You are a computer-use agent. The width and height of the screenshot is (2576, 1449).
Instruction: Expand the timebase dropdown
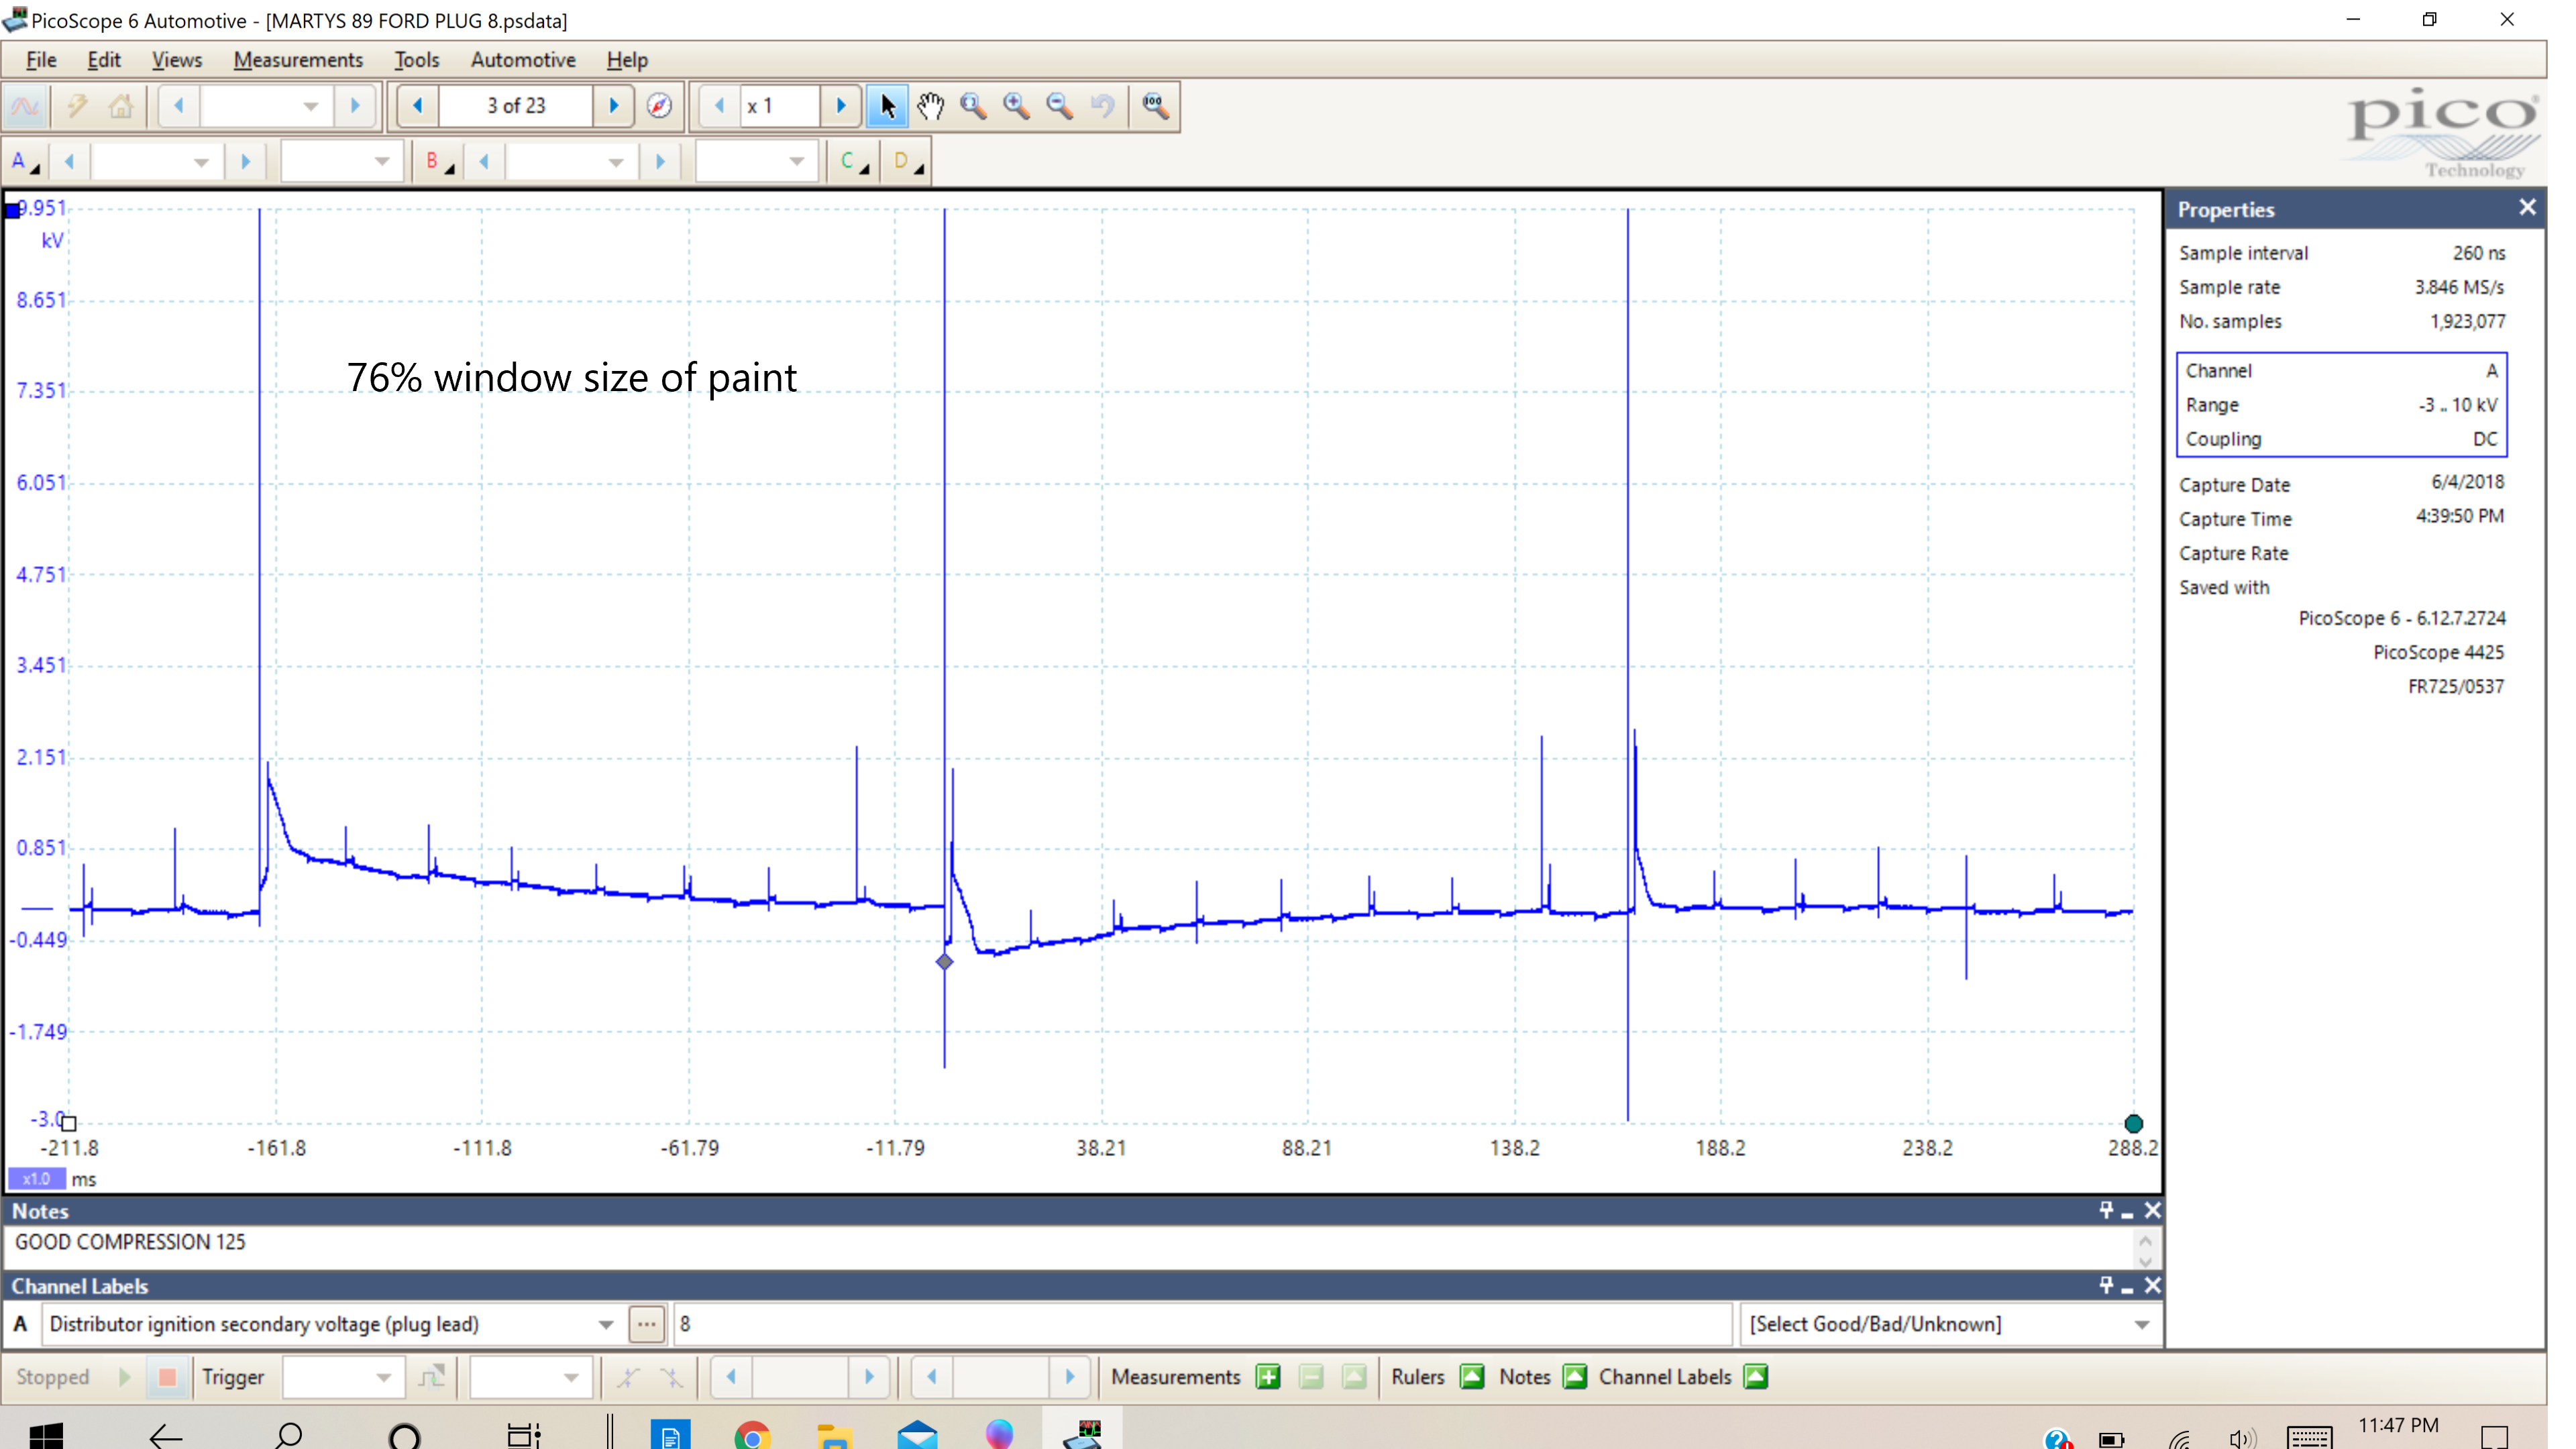click(311, 106)
